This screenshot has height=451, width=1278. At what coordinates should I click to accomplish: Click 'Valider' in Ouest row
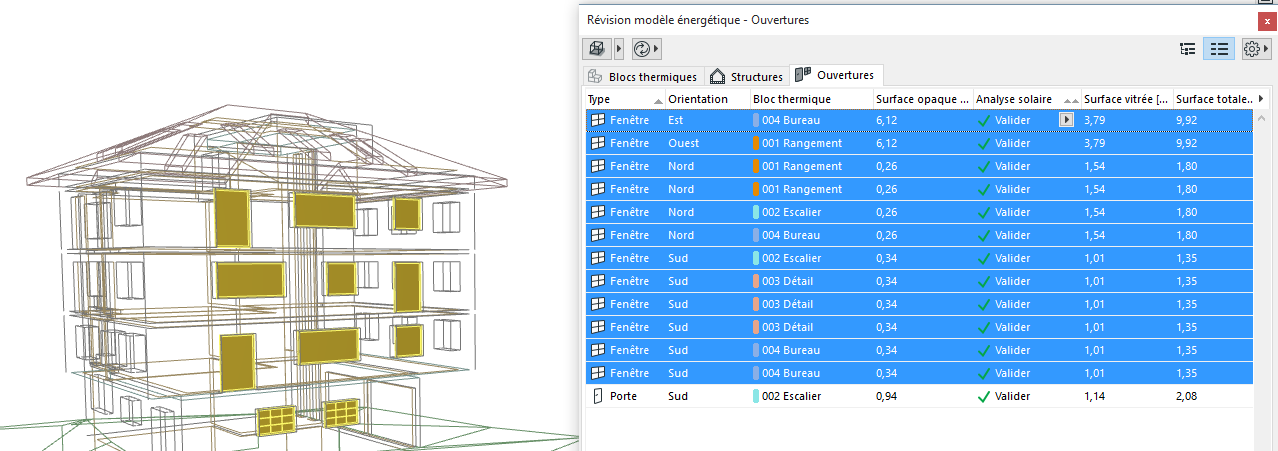pos(1012,143)
